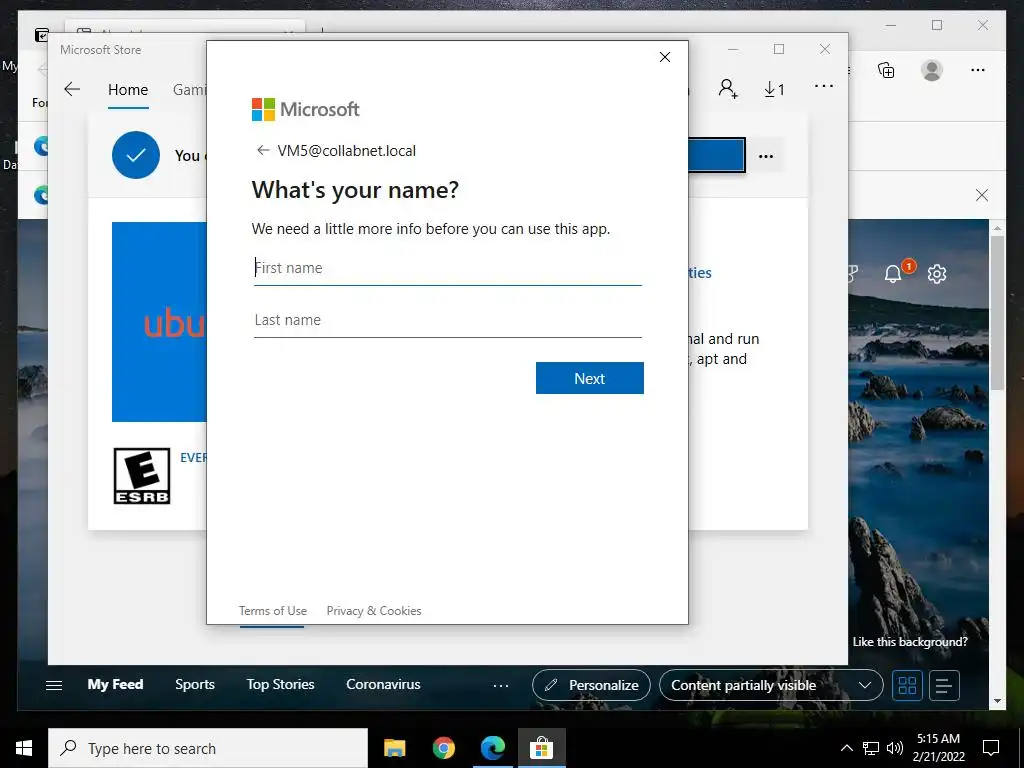1024x768 pixels.
Task: Open the Windows Start menu
Action: [x=24, y=748]
